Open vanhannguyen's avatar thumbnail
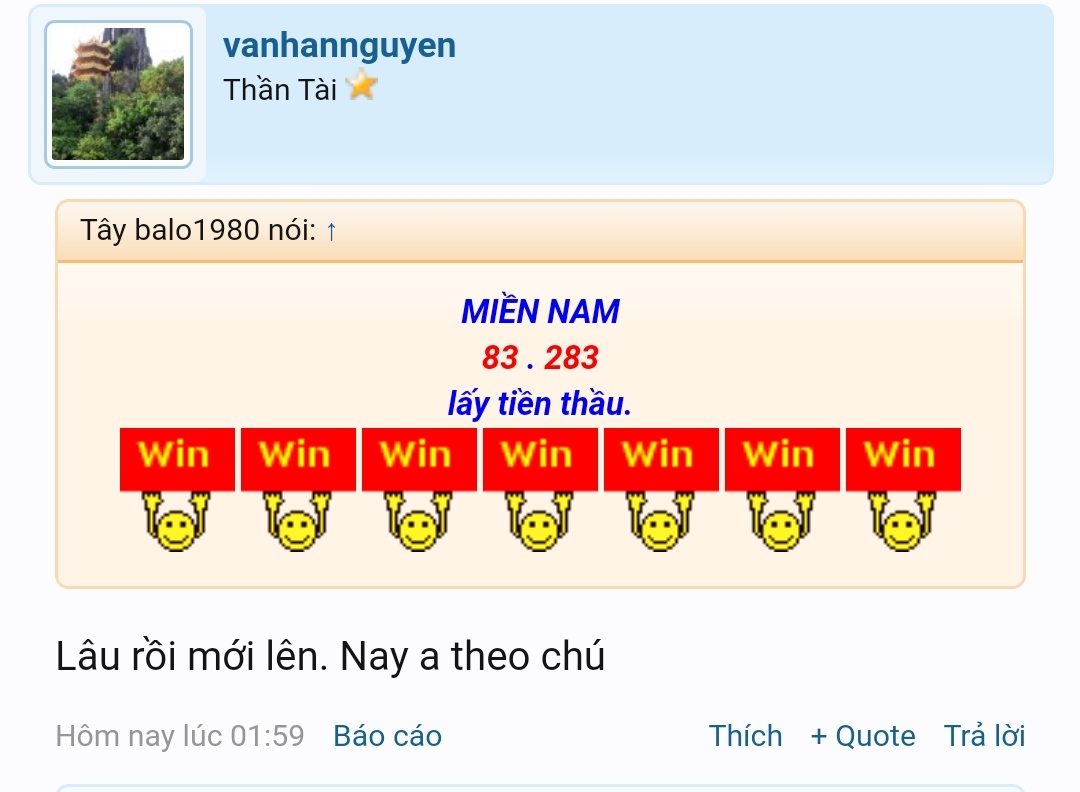 [x=118, y=94]
